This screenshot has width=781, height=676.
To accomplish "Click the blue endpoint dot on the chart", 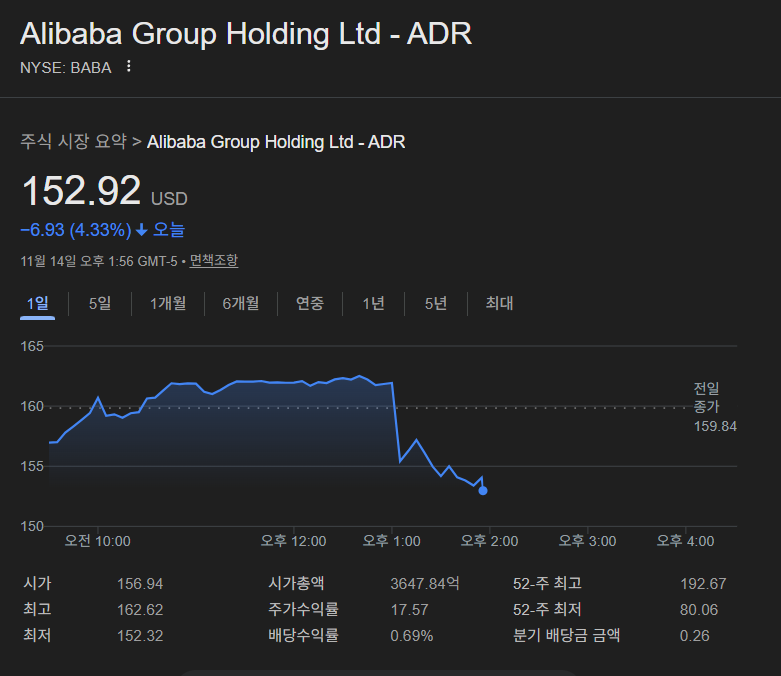I will tap(483, 490).
